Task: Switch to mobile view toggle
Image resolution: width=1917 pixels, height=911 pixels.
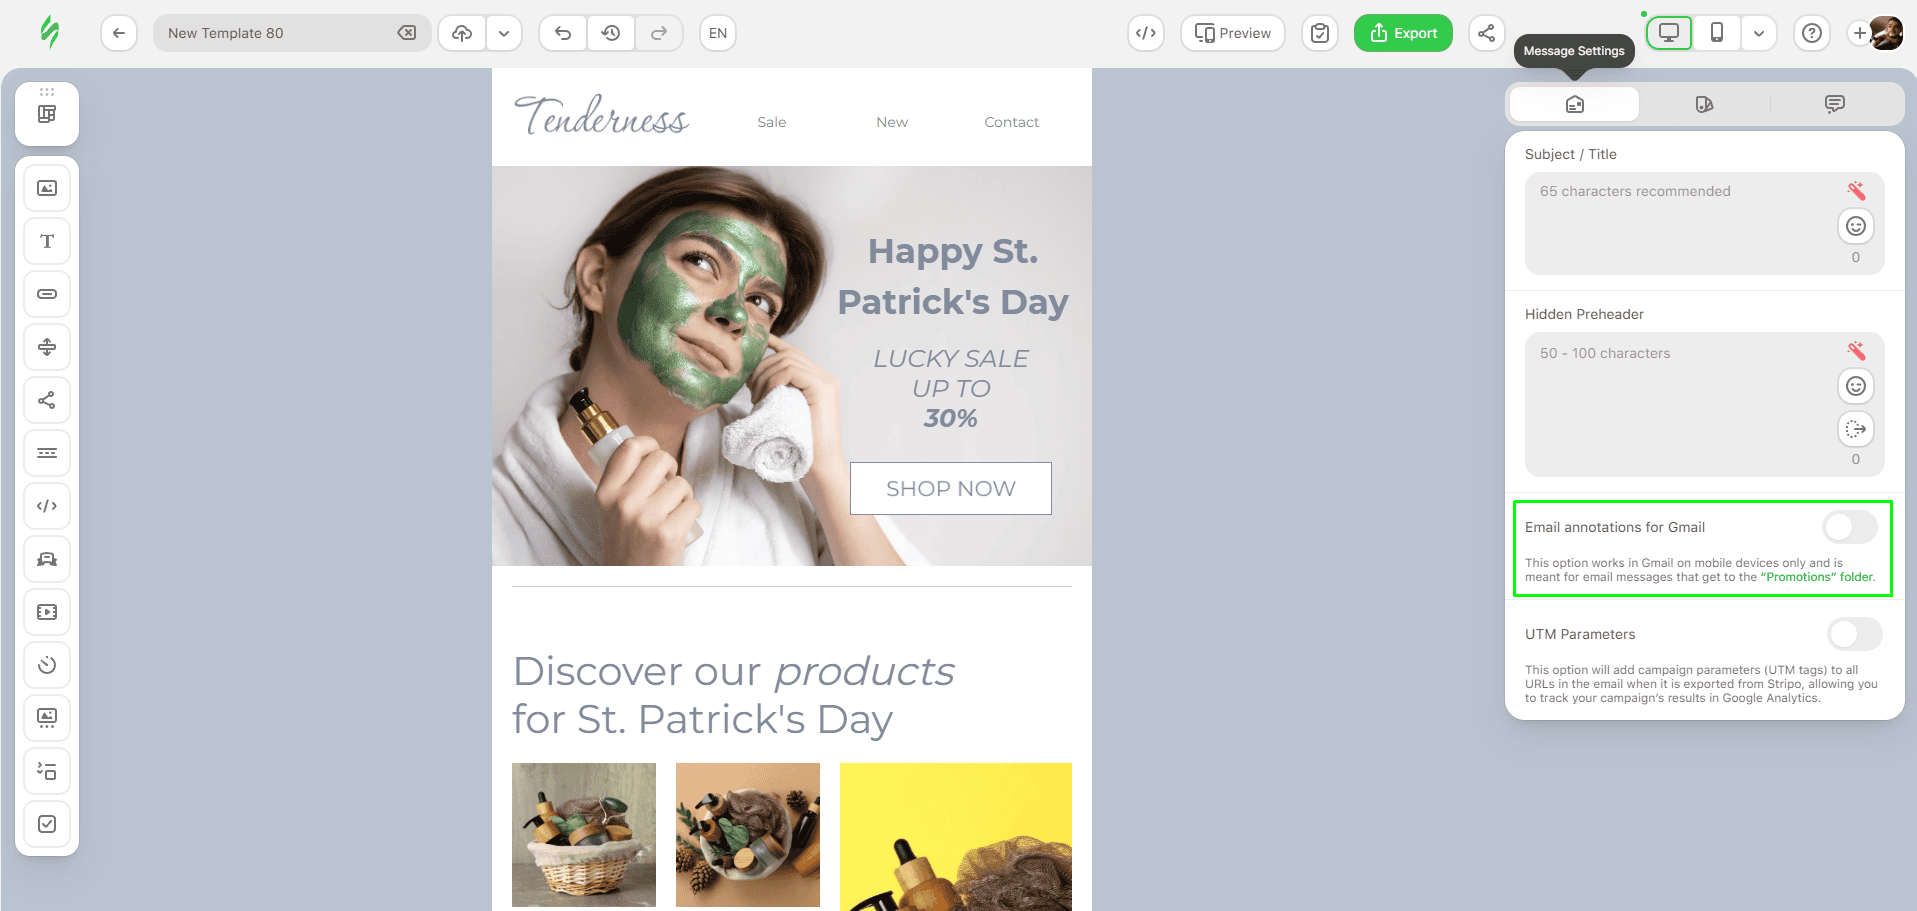Action: (x=1717, y=32)
